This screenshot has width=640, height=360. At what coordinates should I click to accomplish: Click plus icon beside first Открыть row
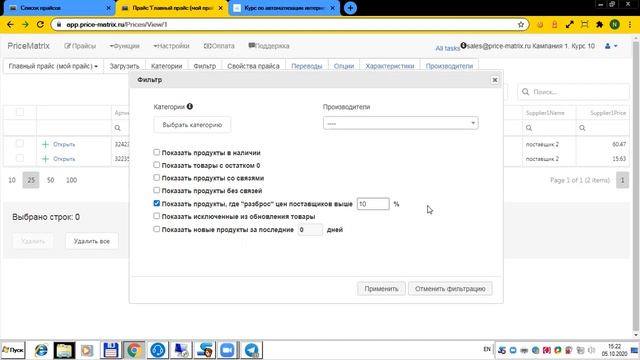(x=45, y=144)
